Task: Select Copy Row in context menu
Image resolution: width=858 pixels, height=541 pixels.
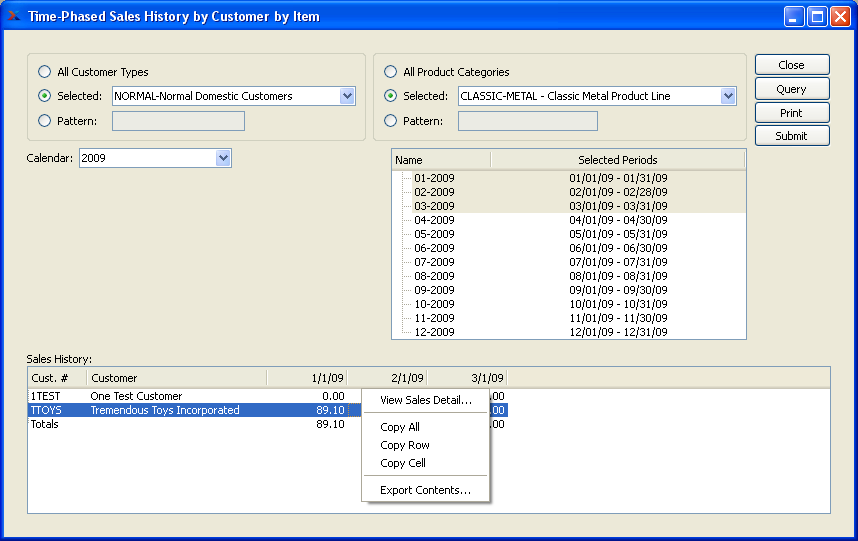Action: pos(405,445)
